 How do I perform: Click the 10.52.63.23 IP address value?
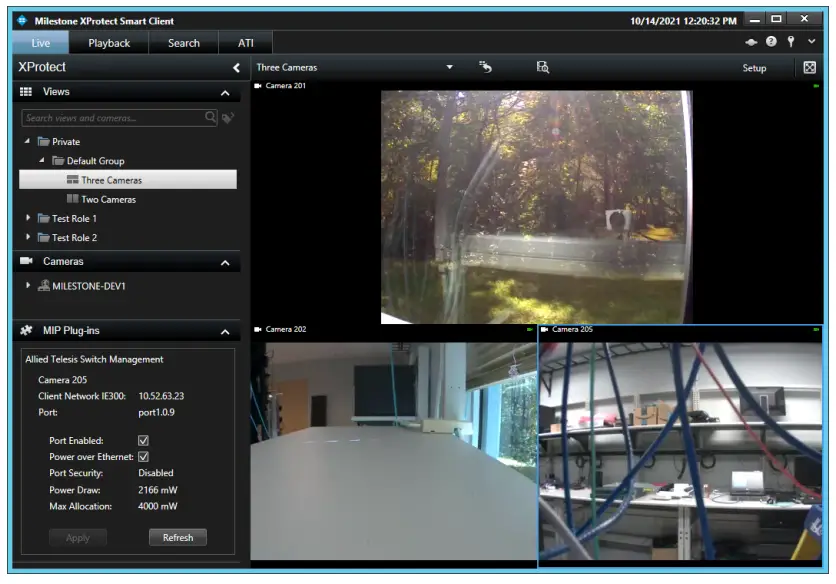click(161, 396)
